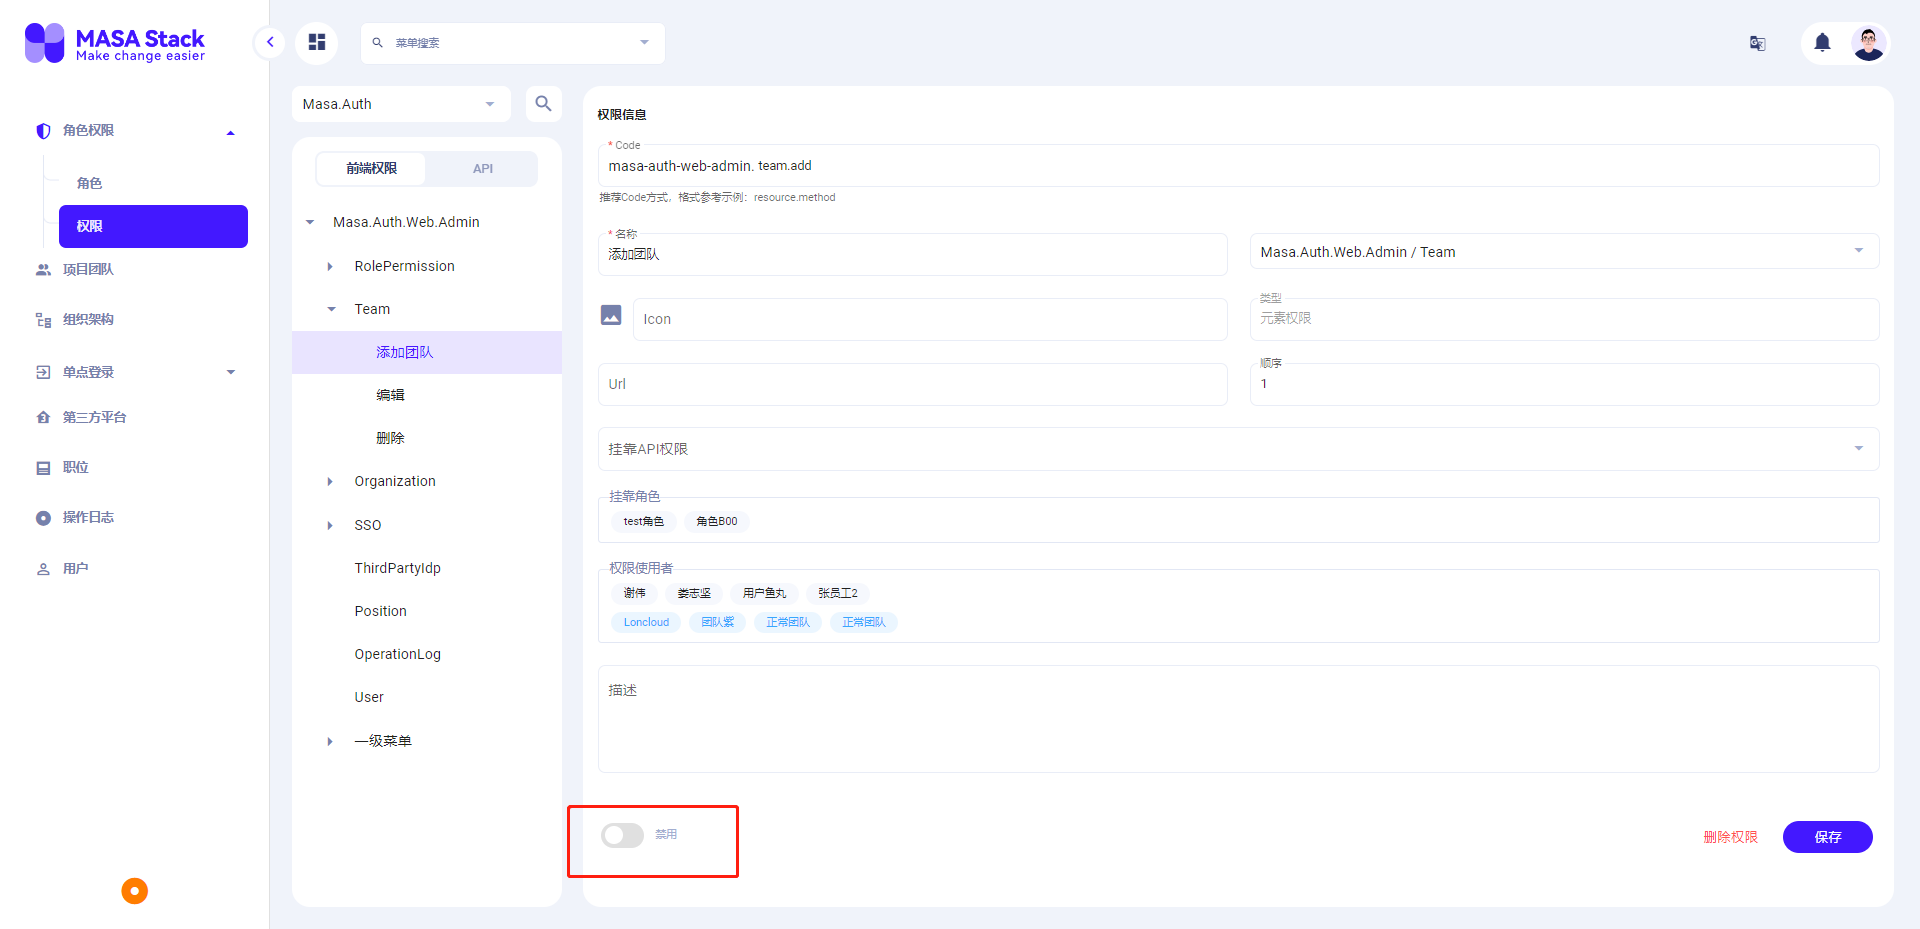Collapse the 角色权限 sidebar menu
The height and width of the screenshot is (929, 1920).
(231, 131)
